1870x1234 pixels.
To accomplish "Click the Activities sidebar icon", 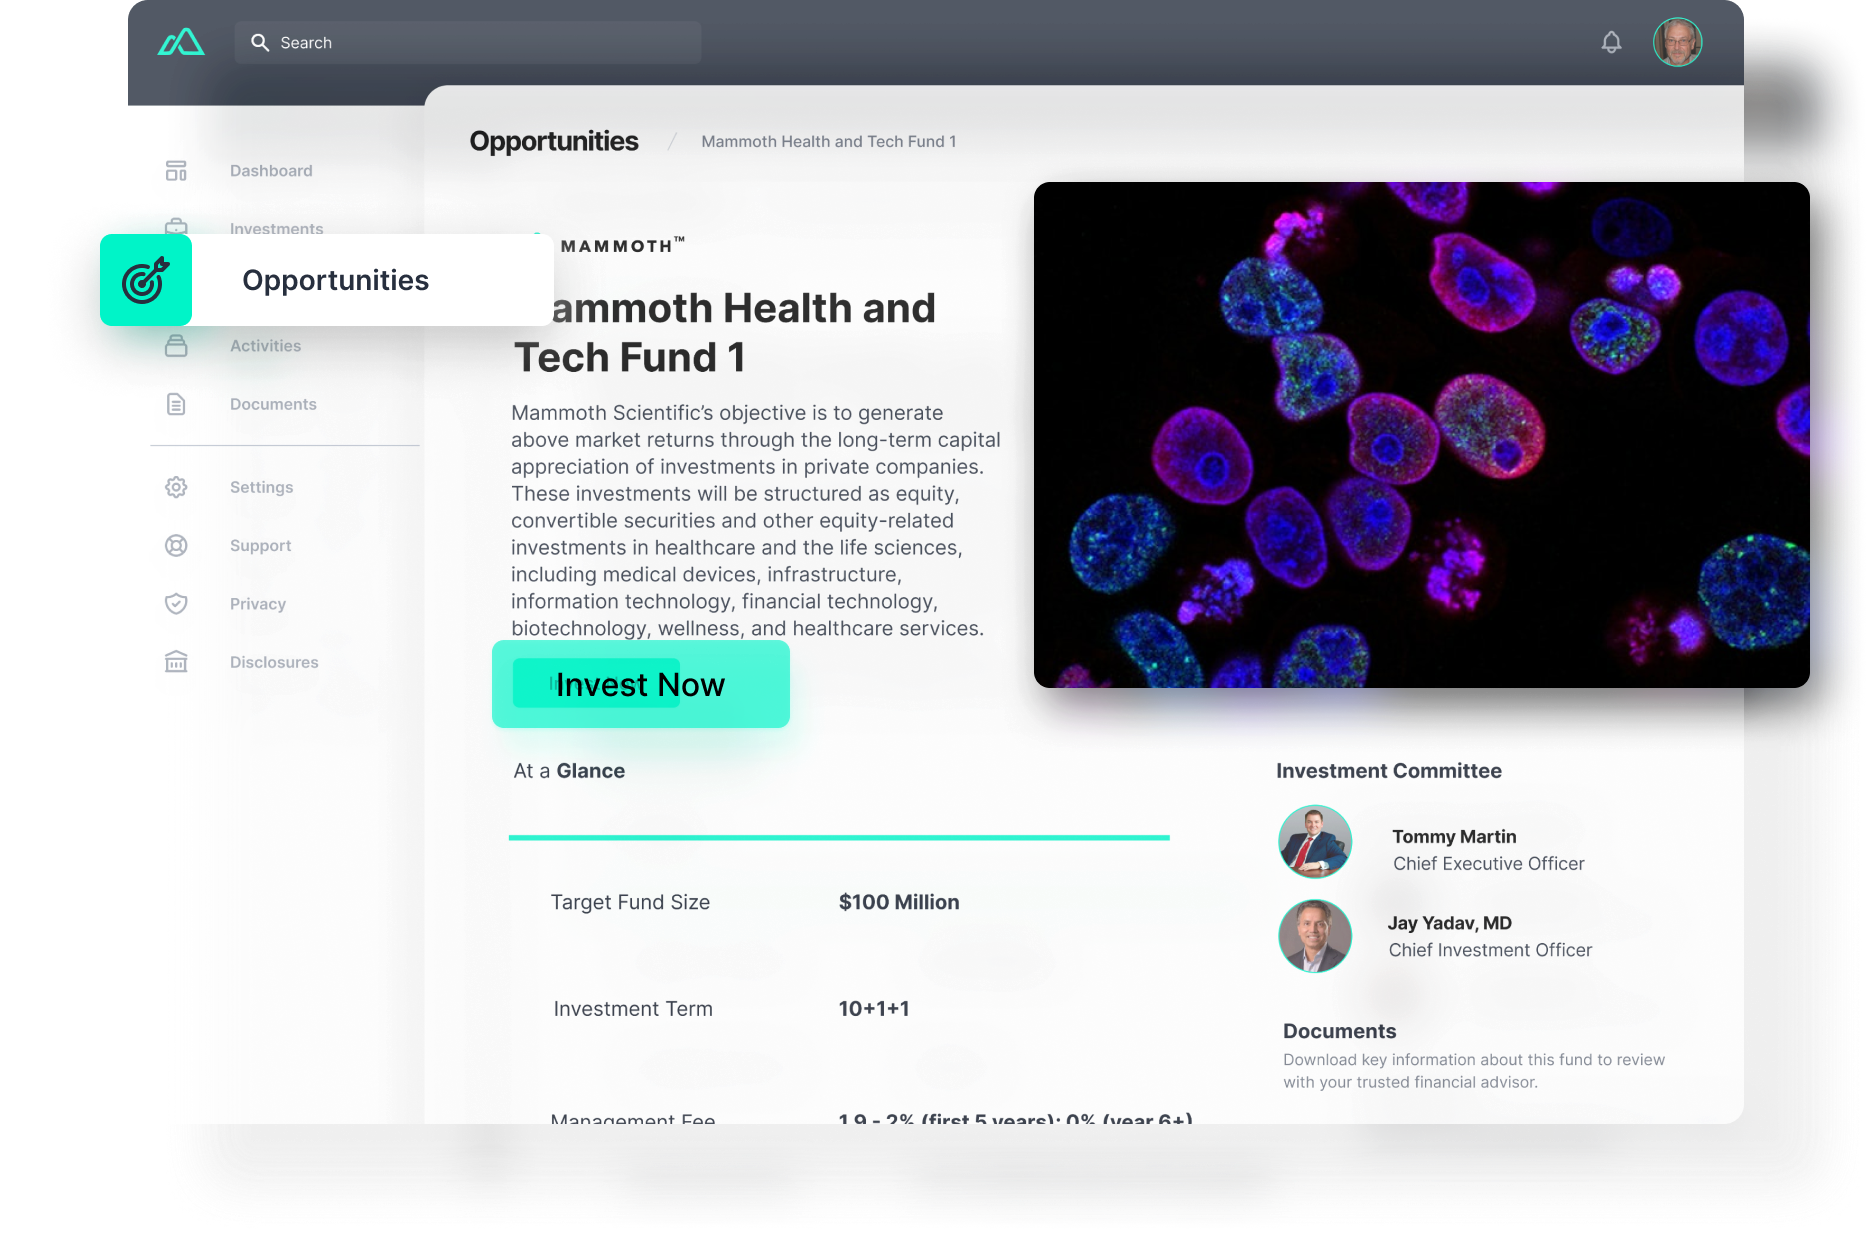I will coord(176,346).
